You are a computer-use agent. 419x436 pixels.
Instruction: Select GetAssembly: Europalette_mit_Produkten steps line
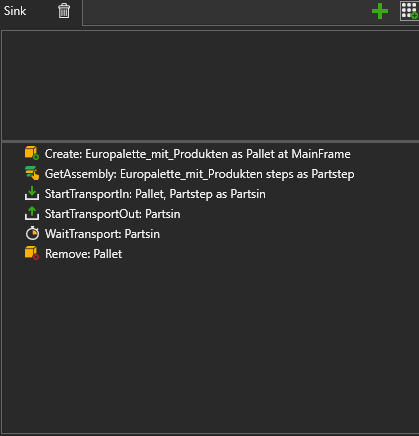[200, 174]
